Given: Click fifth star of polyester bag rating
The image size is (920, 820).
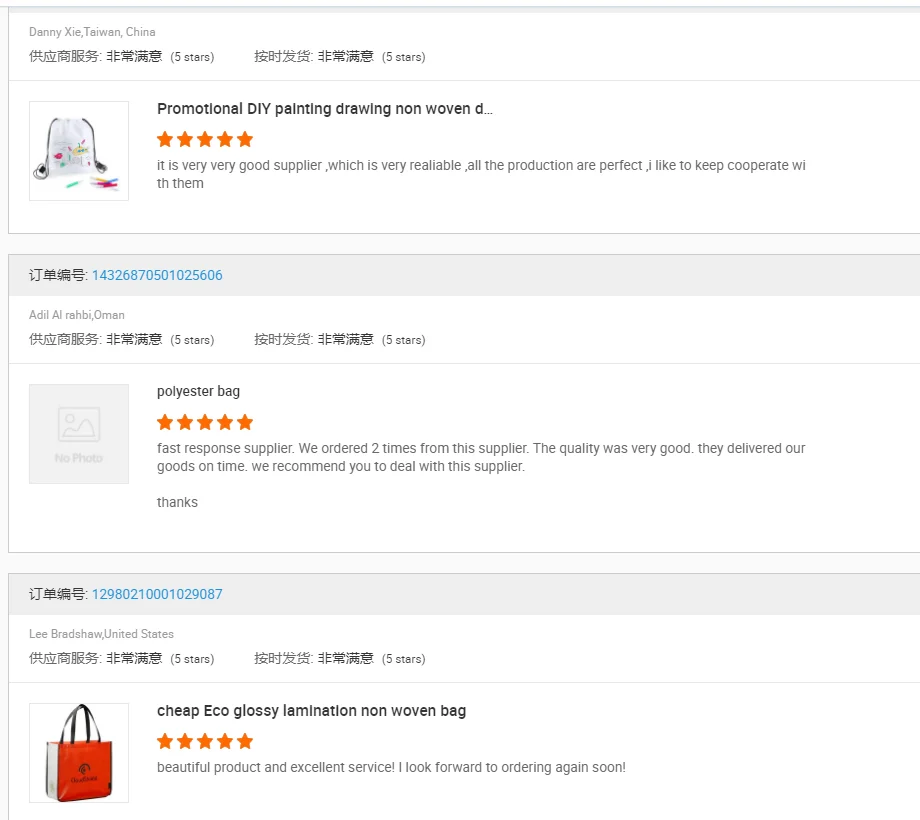Looking at the screenshot, I should coord(245,422).
